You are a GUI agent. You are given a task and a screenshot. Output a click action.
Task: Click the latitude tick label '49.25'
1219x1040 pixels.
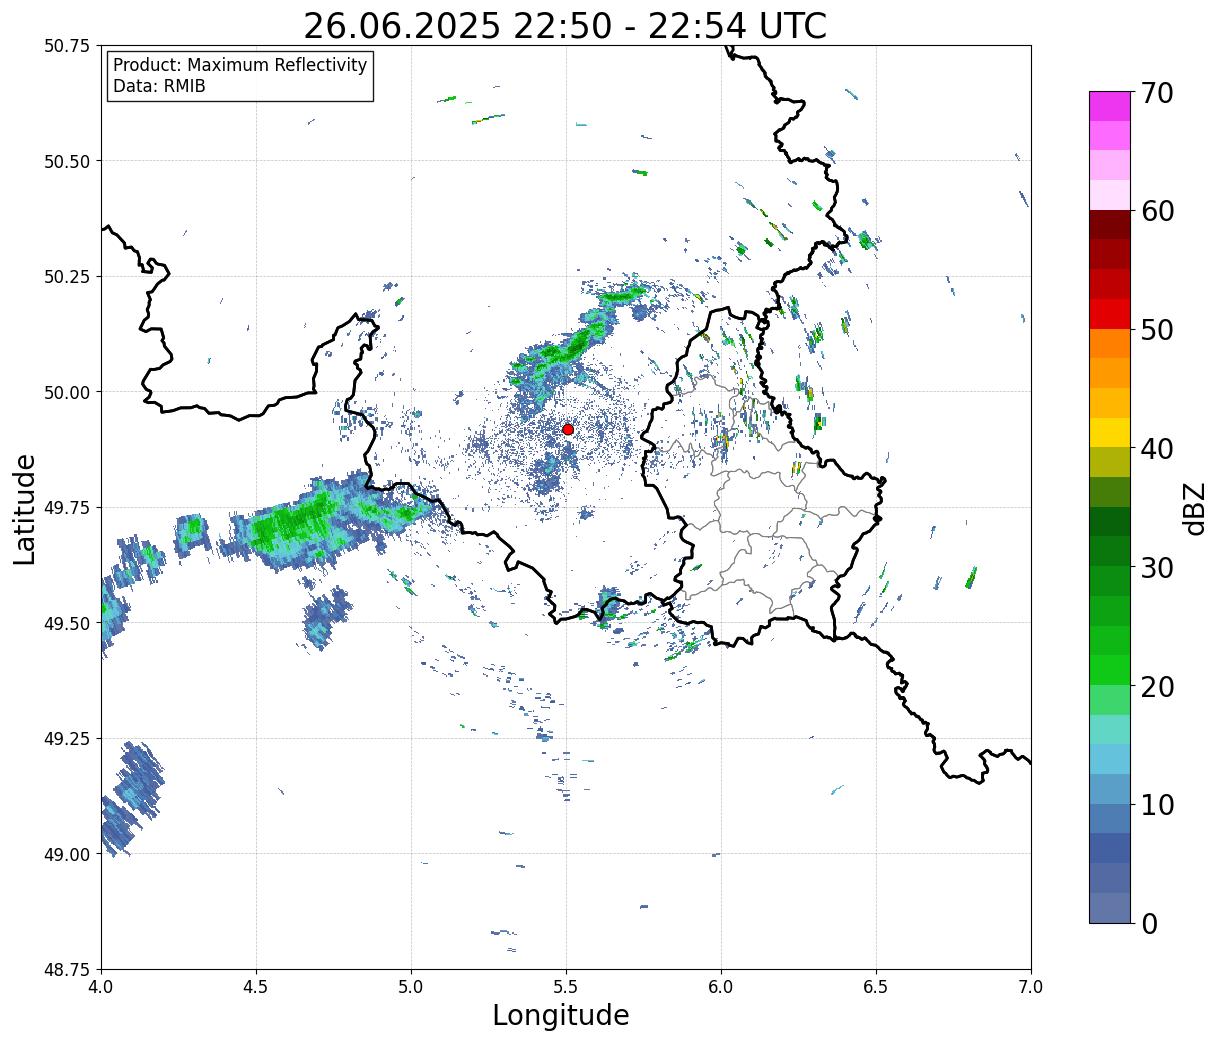66,739
